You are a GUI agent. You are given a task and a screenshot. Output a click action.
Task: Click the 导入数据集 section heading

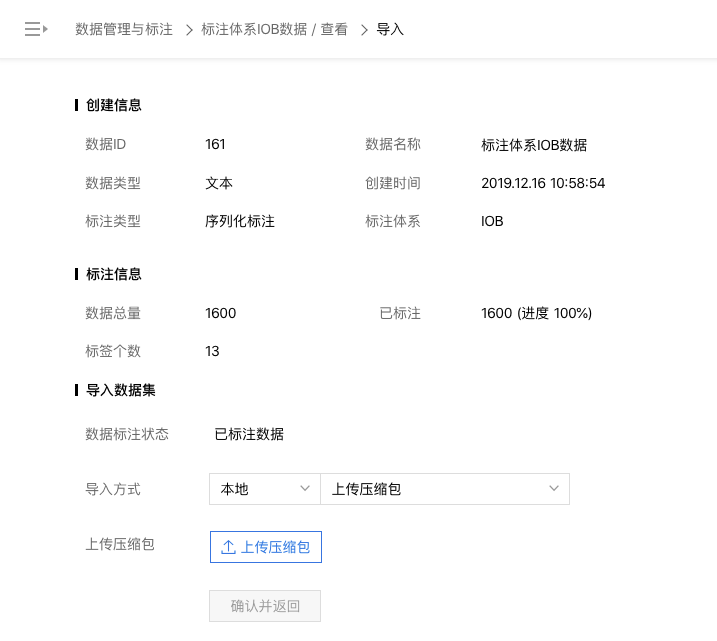pos(121,390)
